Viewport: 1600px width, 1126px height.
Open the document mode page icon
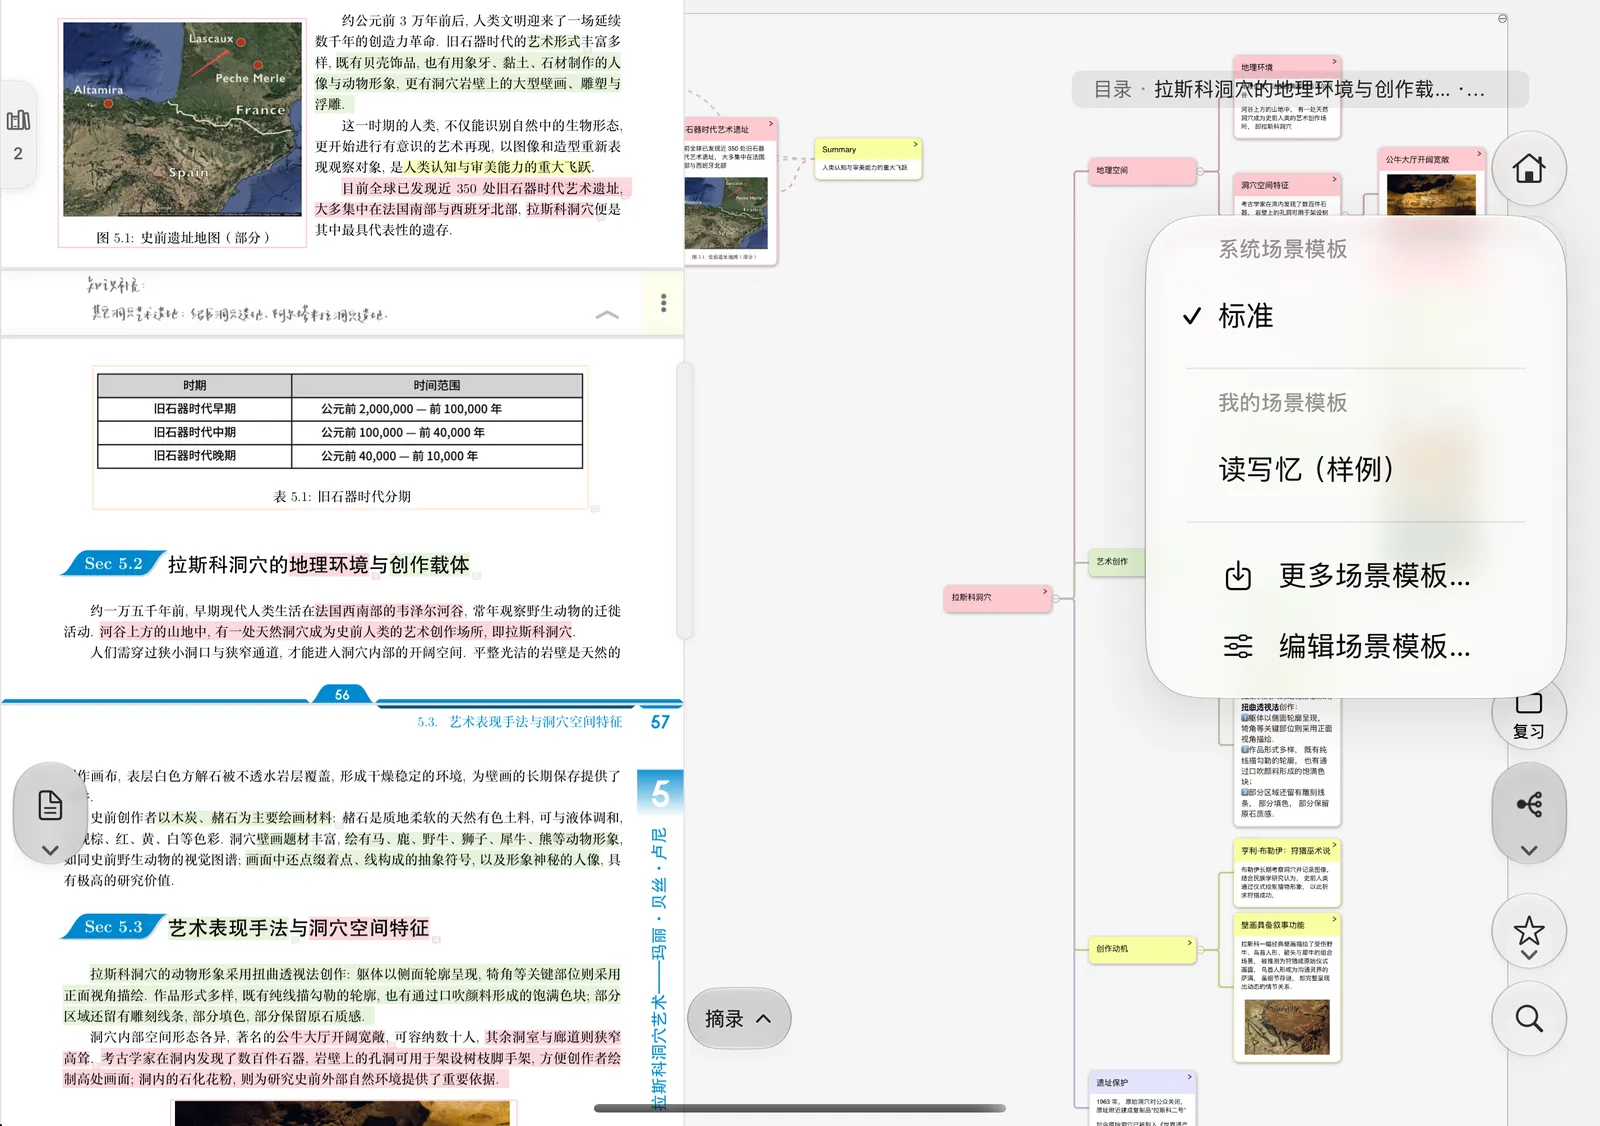tap(50, 805)
